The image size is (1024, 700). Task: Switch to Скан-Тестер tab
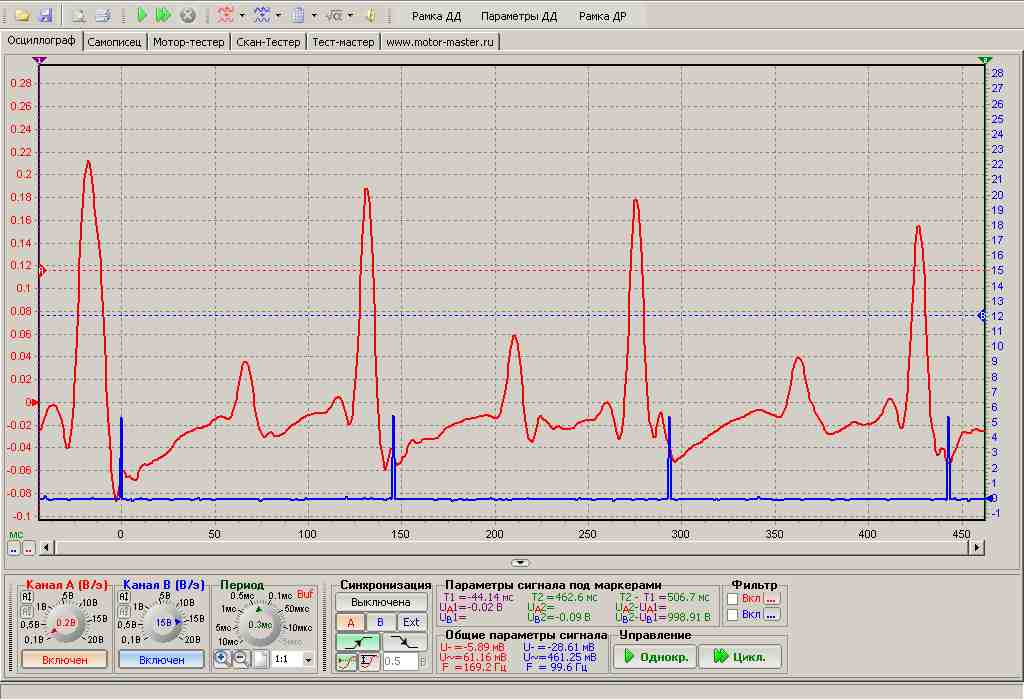[268, 42]
